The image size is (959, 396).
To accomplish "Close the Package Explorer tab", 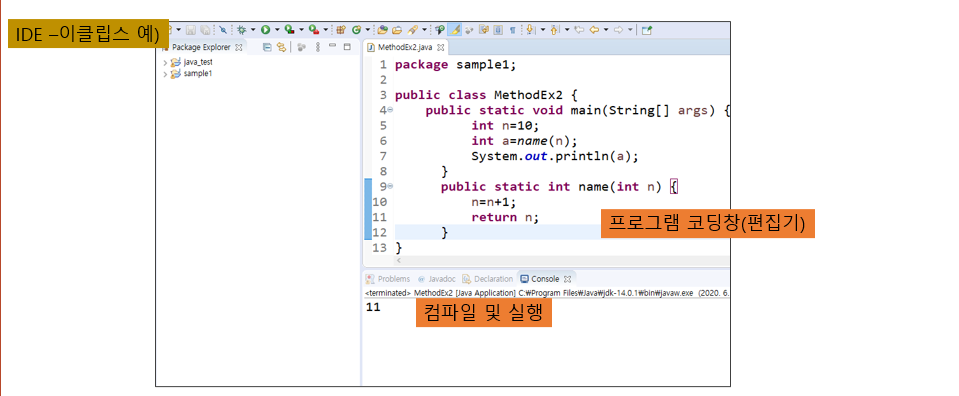I will coord(239,47).
